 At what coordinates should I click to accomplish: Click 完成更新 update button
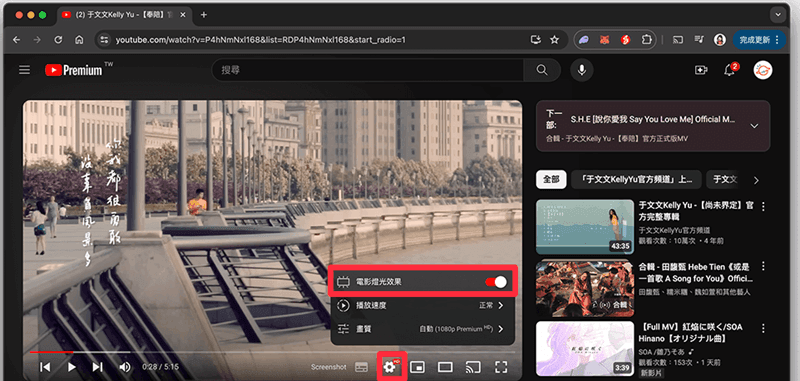pyautogui.click(x=759, y=40)
